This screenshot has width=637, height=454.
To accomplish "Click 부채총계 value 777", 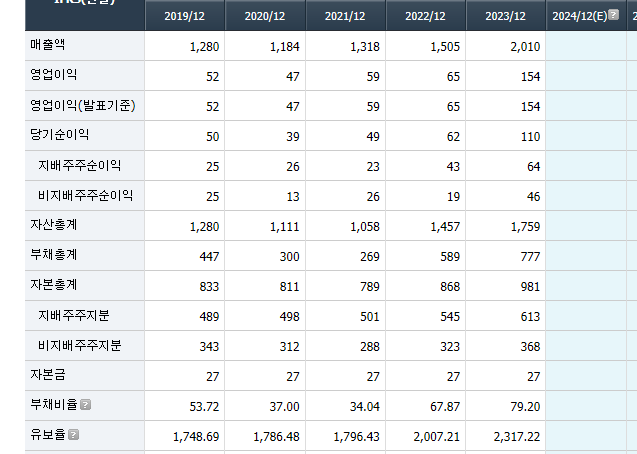I will coord(531,257).
